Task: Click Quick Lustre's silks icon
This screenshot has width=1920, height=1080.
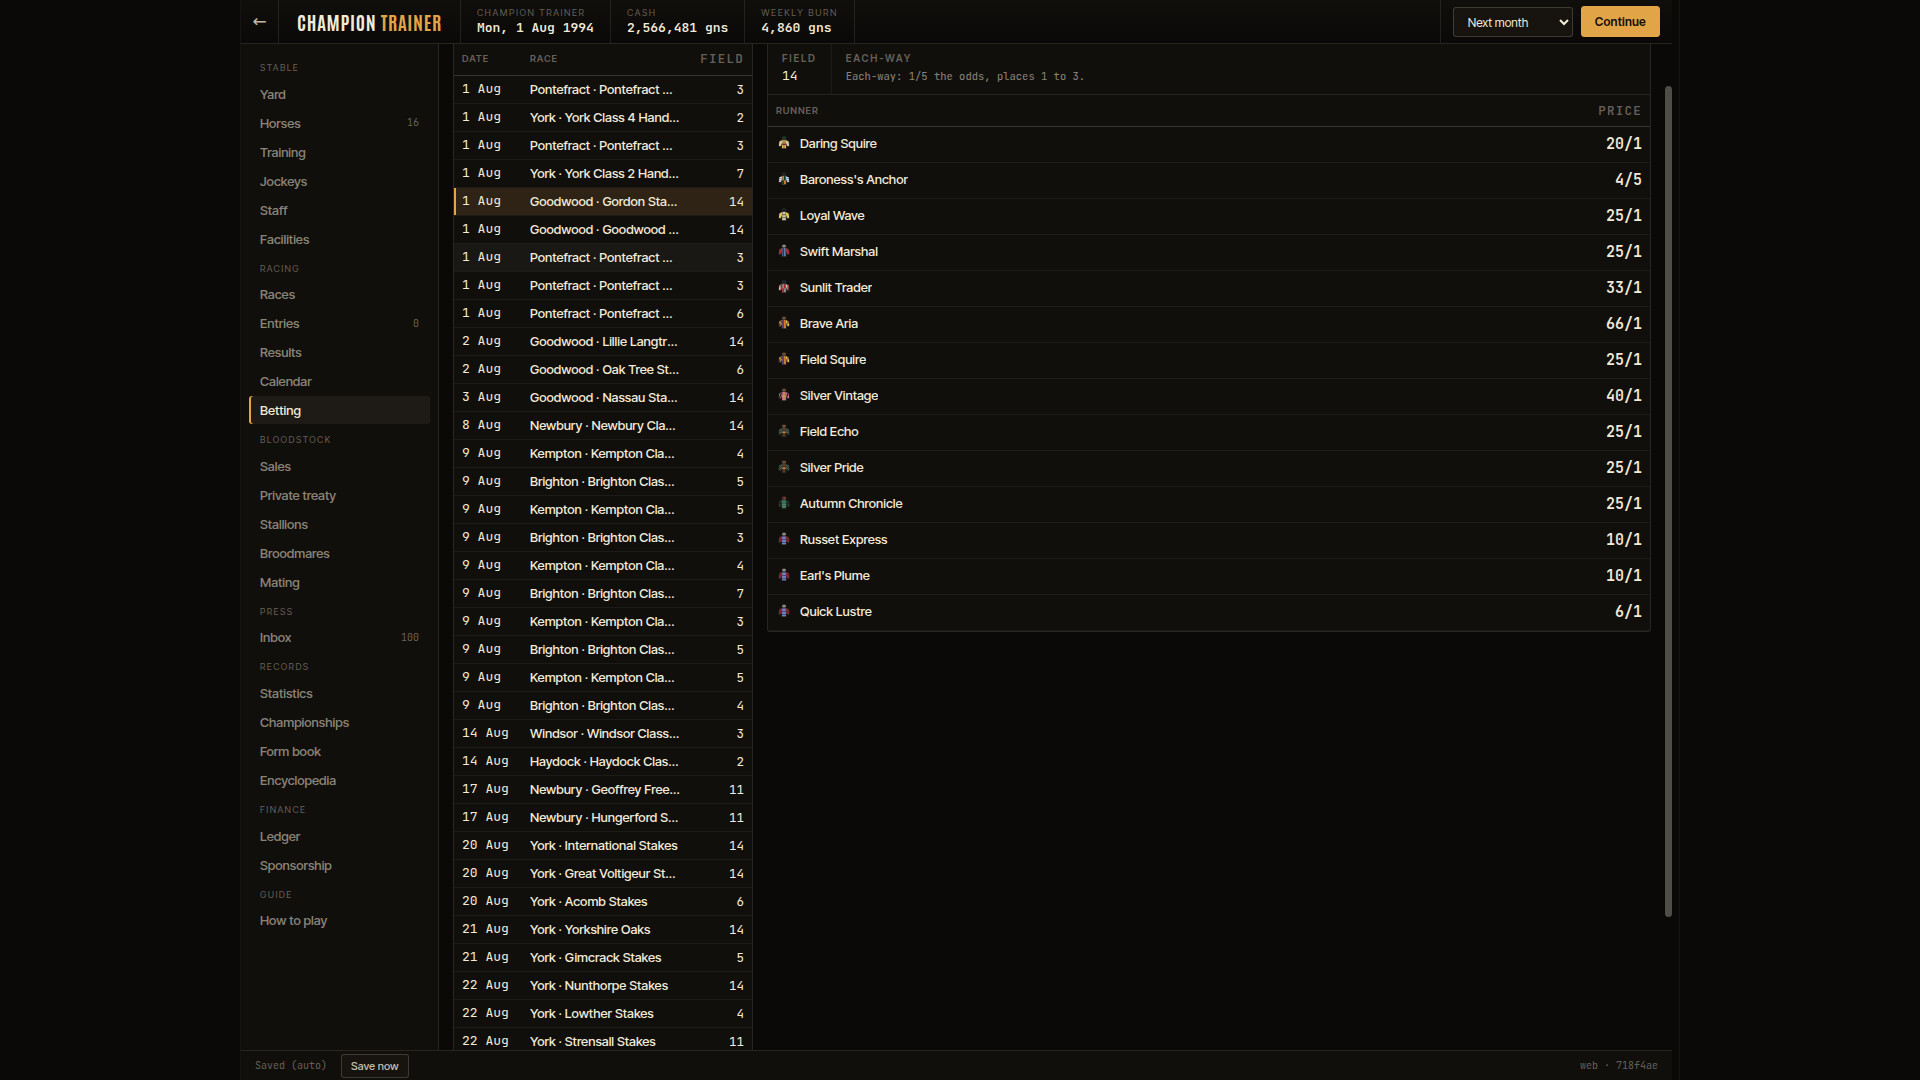Action: coord(784,612)
